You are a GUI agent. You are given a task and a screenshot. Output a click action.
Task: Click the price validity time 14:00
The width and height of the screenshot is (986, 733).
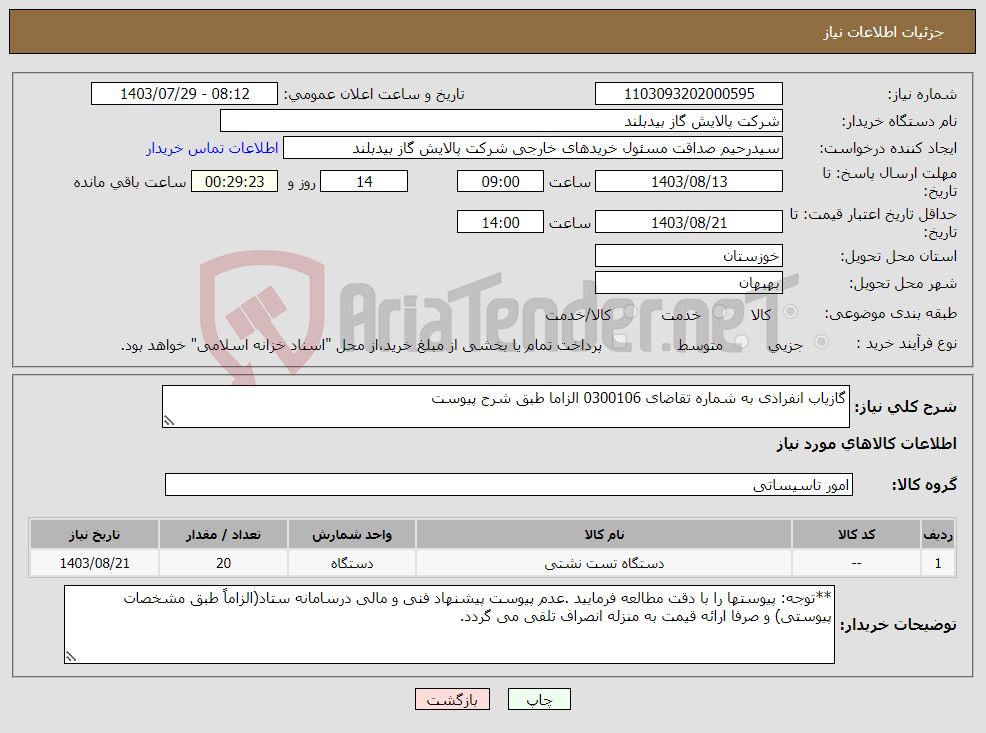coord(500,223)
